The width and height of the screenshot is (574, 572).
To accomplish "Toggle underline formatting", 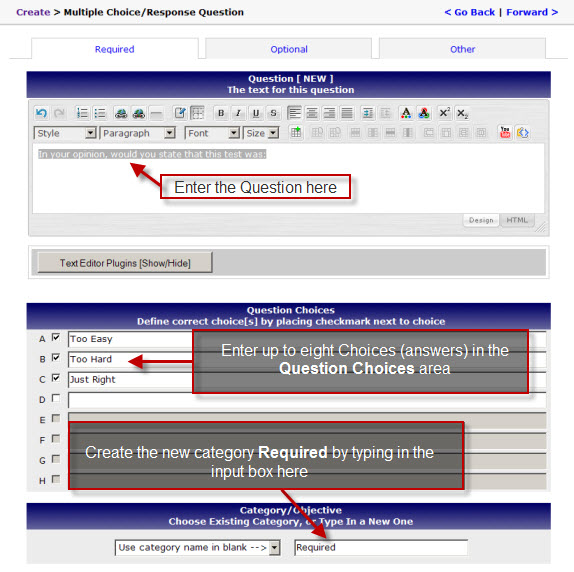I will [x=256, y=113].
